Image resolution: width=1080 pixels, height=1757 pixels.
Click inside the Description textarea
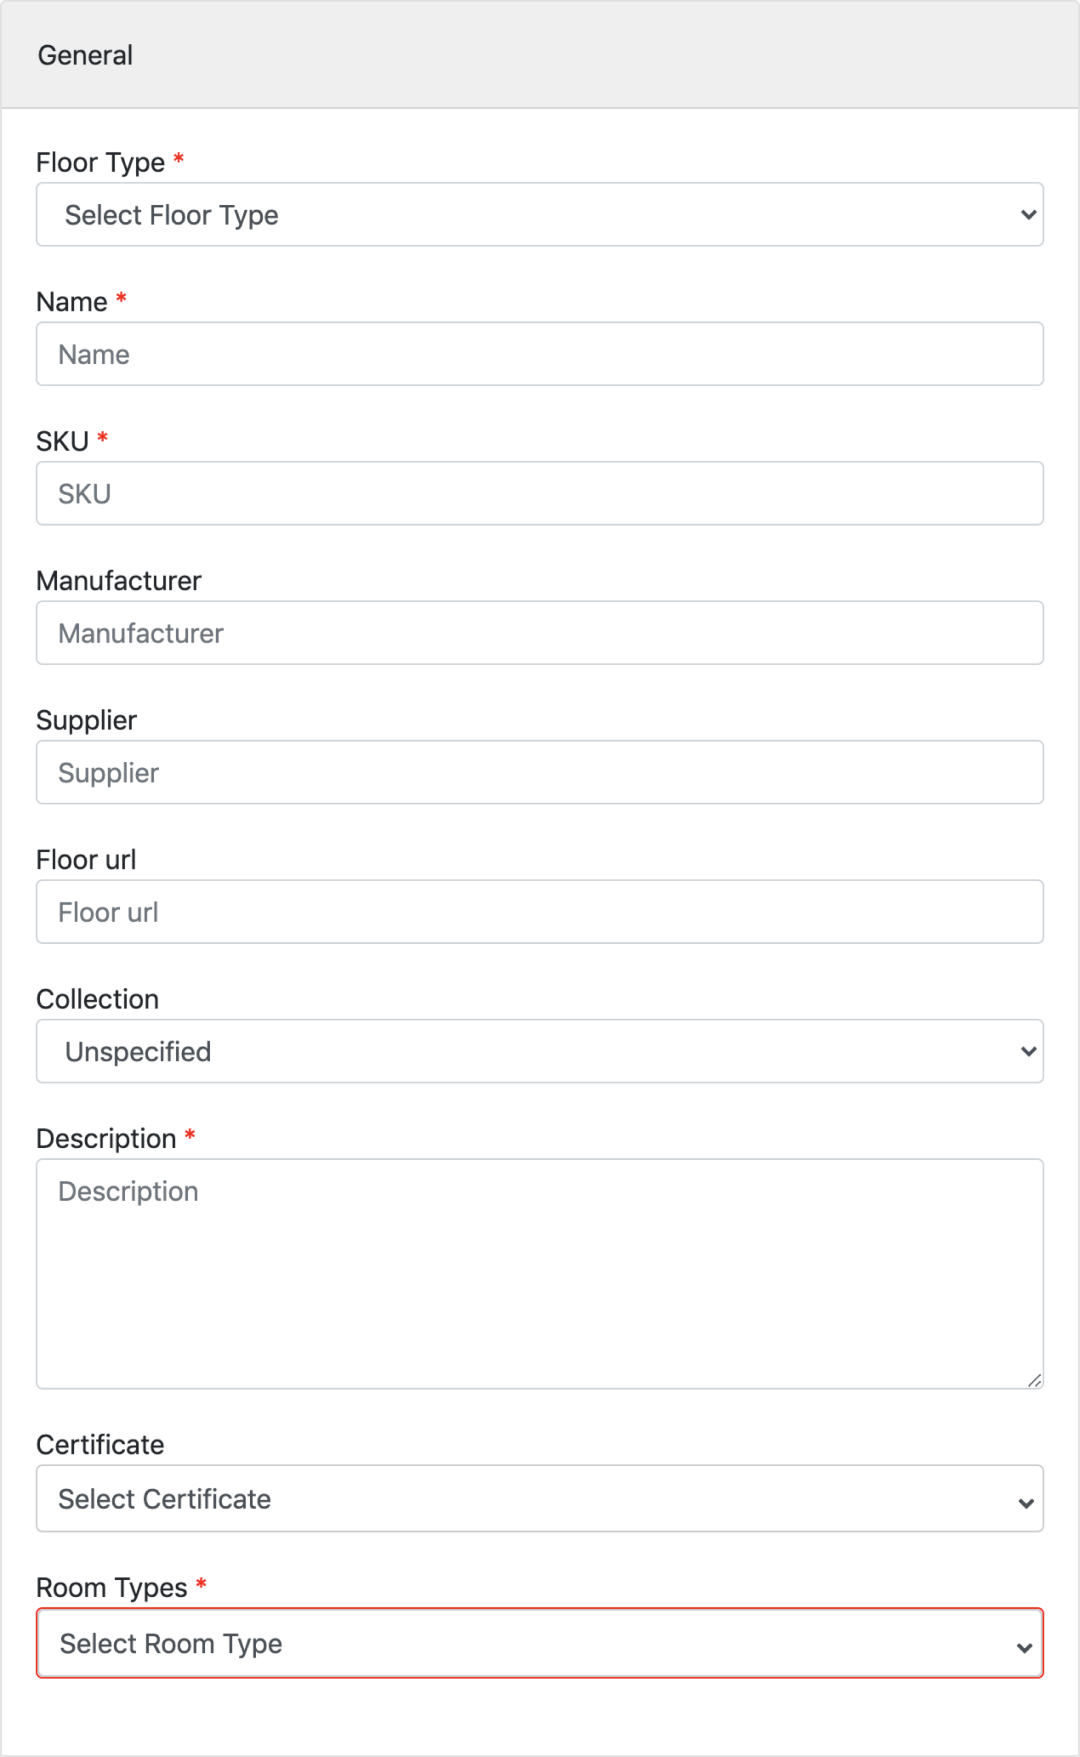tap(540, 1274)
